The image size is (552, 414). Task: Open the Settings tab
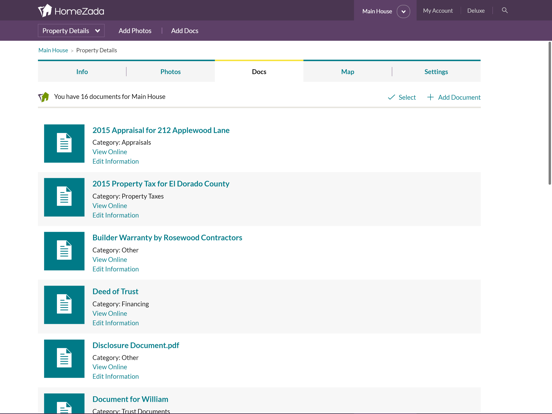(x=436, y=71)
